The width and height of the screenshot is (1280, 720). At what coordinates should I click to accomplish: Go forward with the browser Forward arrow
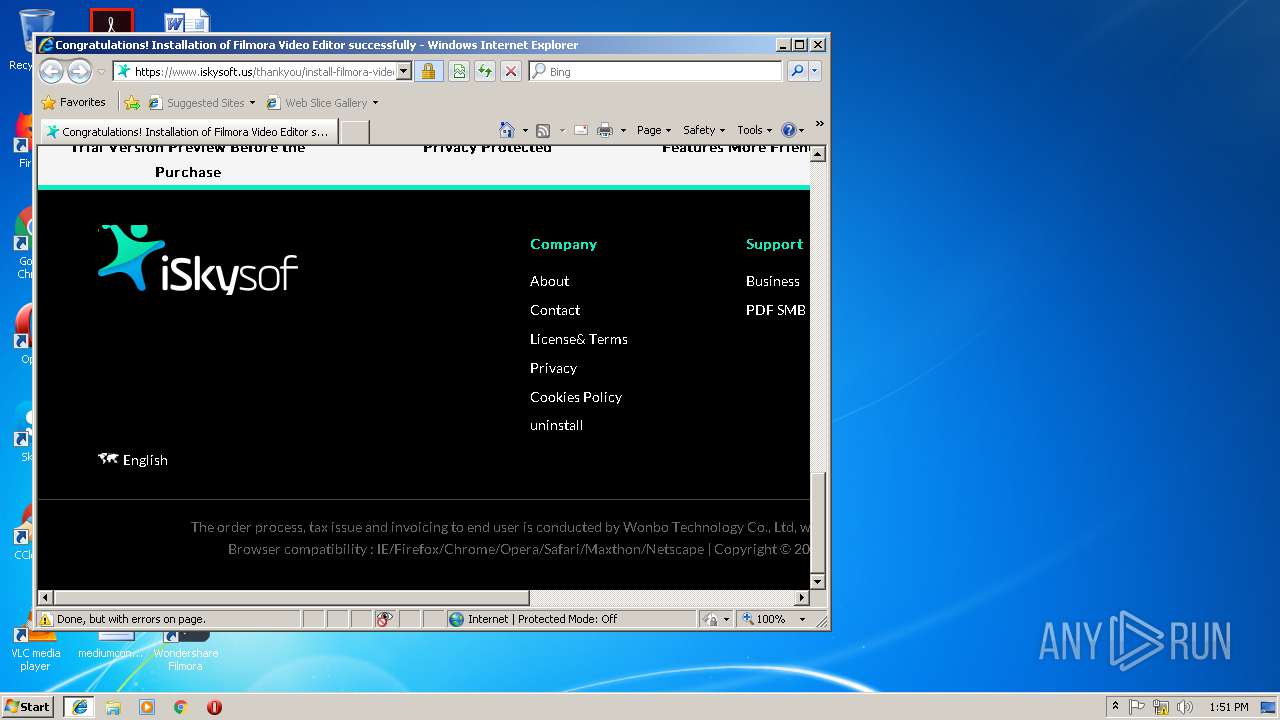coord(80,71)
